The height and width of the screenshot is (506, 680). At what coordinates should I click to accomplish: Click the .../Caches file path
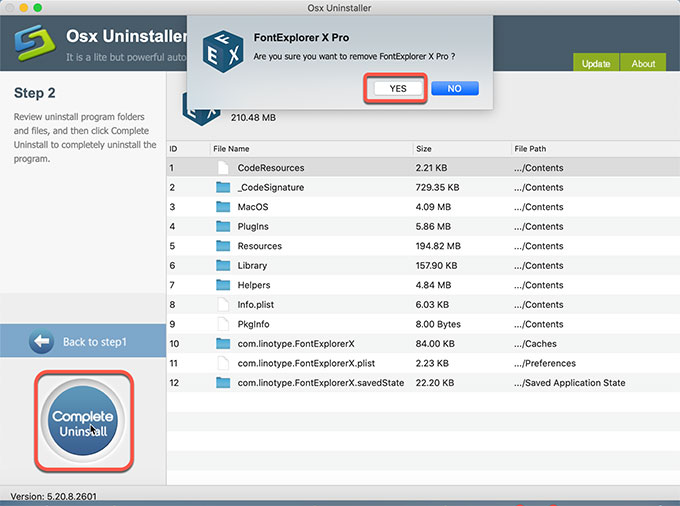(535, 343)
